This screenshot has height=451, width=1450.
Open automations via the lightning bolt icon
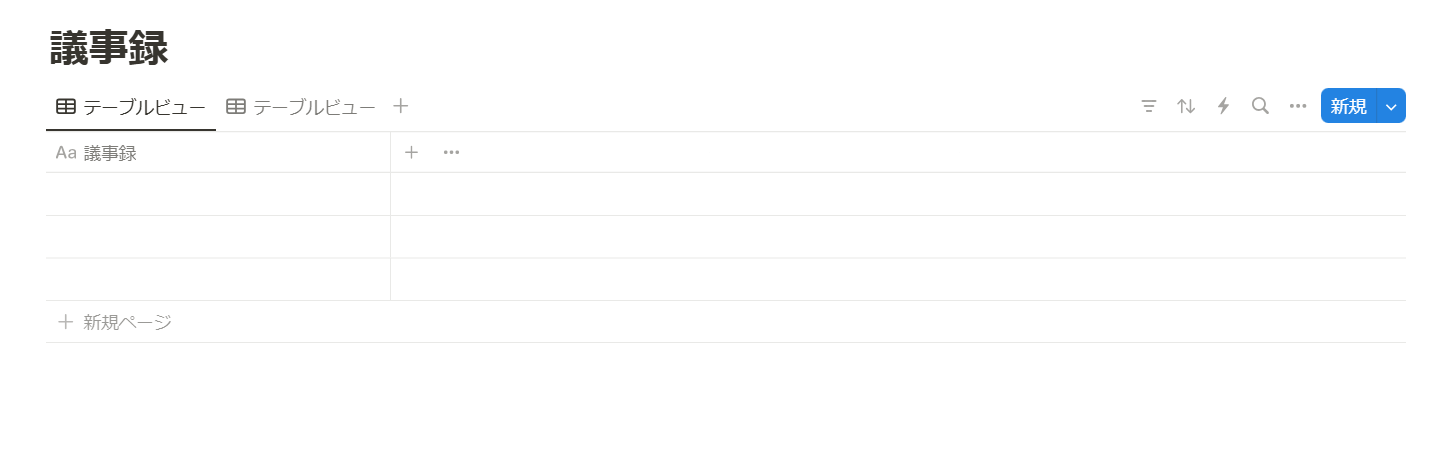pos(1223,106)
